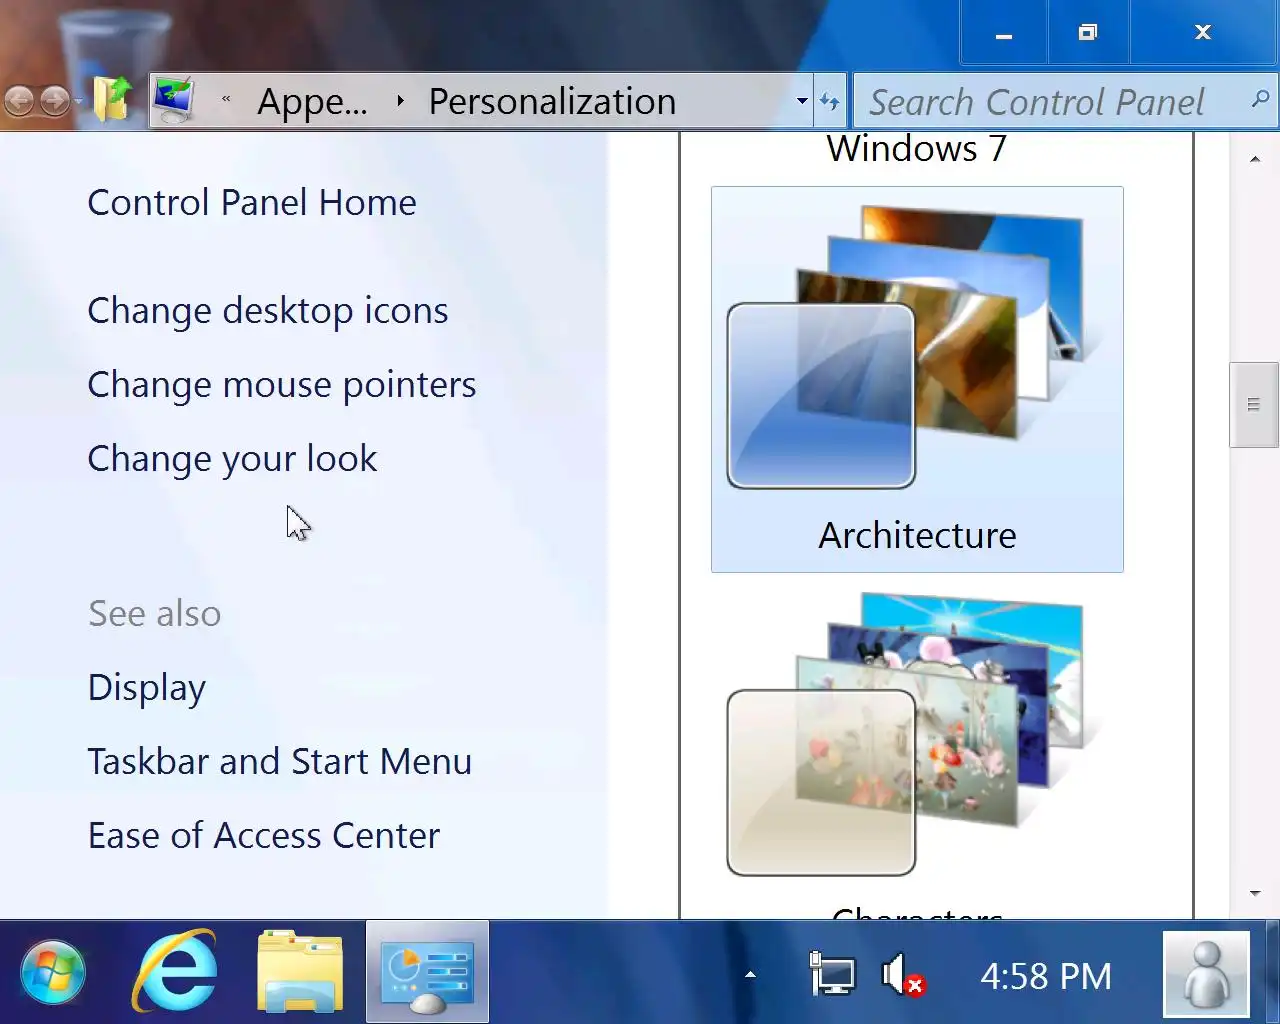The image size is (1280, 1024).
Task: Click the Control Panel taskbar button
Action: click(x=428, y=972)
